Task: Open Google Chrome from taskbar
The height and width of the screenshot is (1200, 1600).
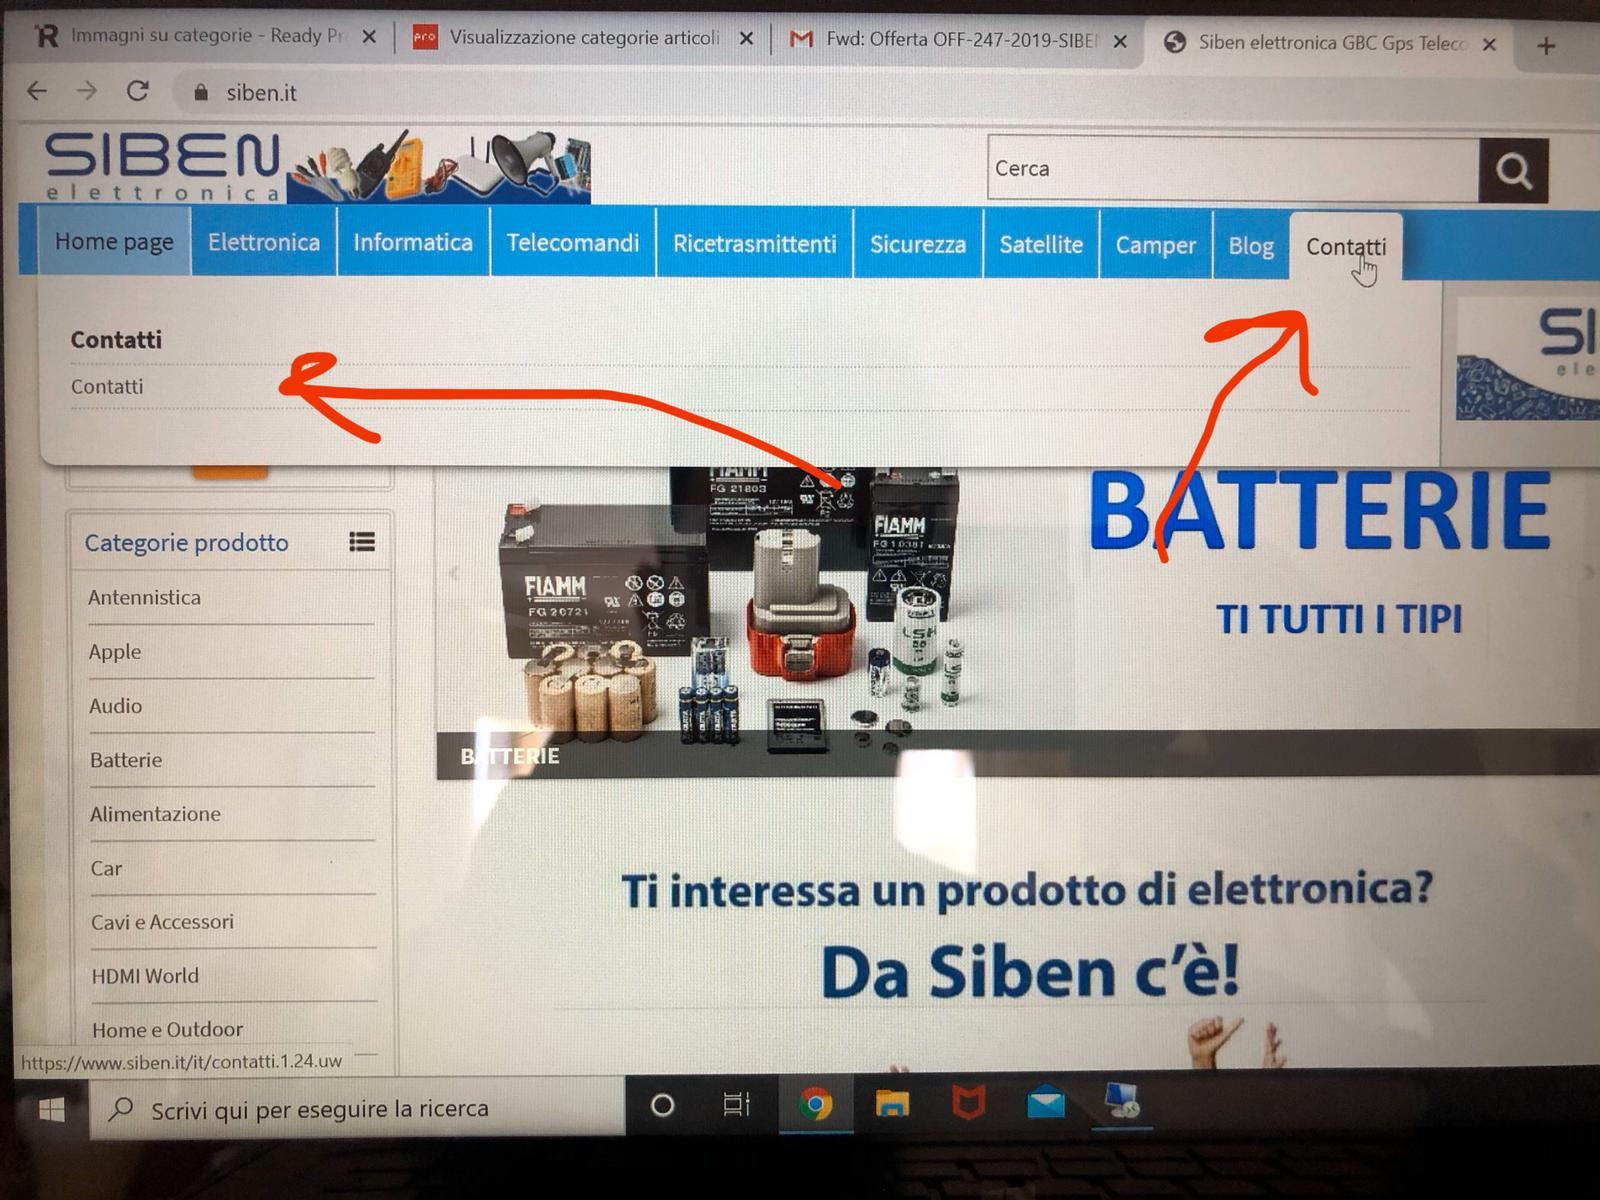Action: [x=815, y=1104]
